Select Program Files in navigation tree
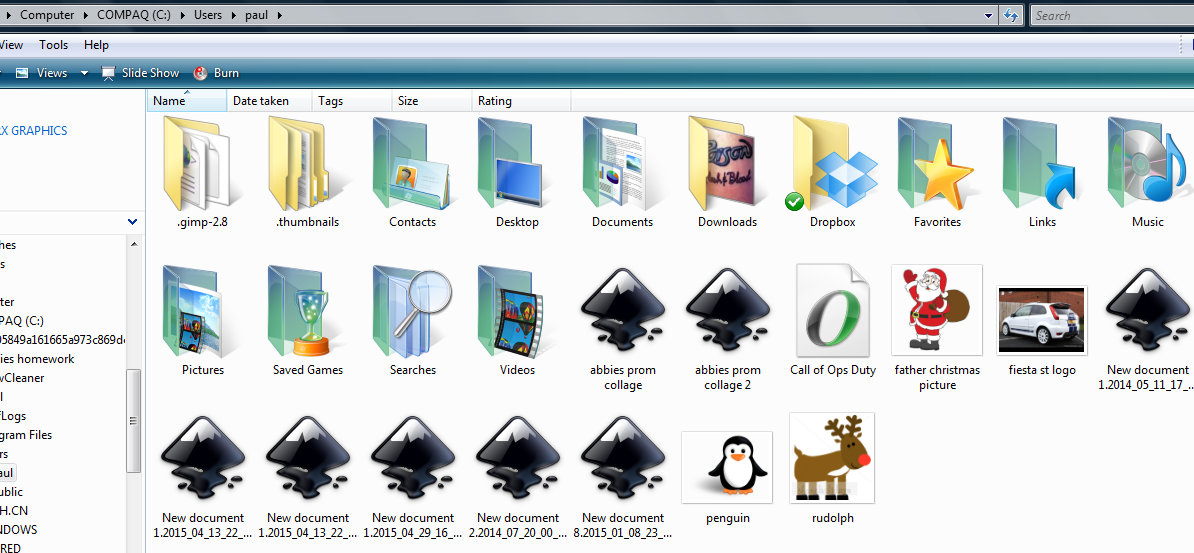 coord(26,435)
